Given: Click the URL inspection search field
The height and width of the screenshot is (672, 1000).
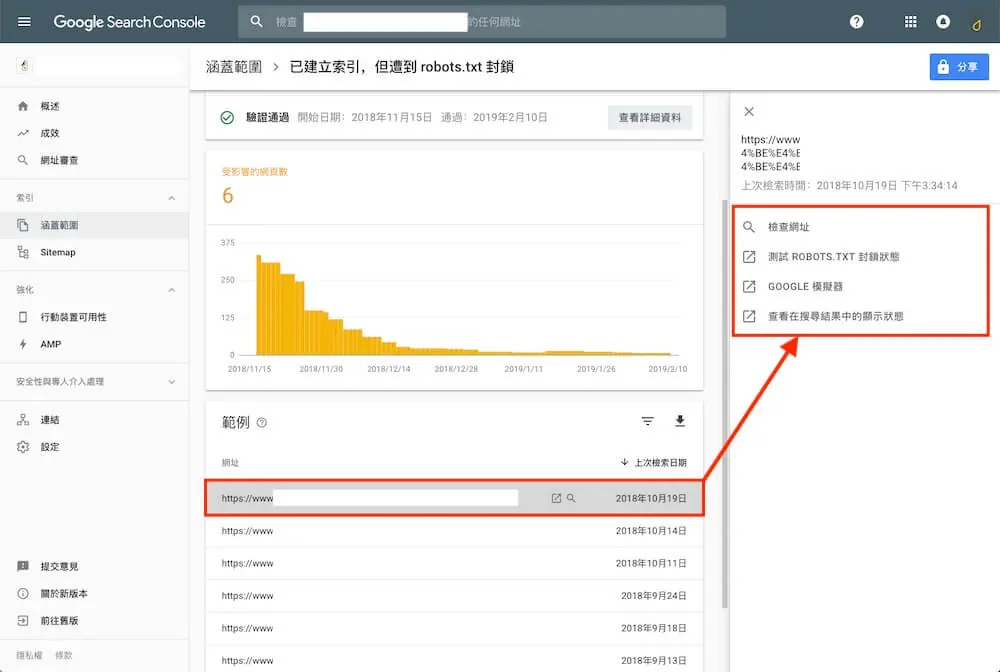Looking at the screenshot, I should coord(482,22).
